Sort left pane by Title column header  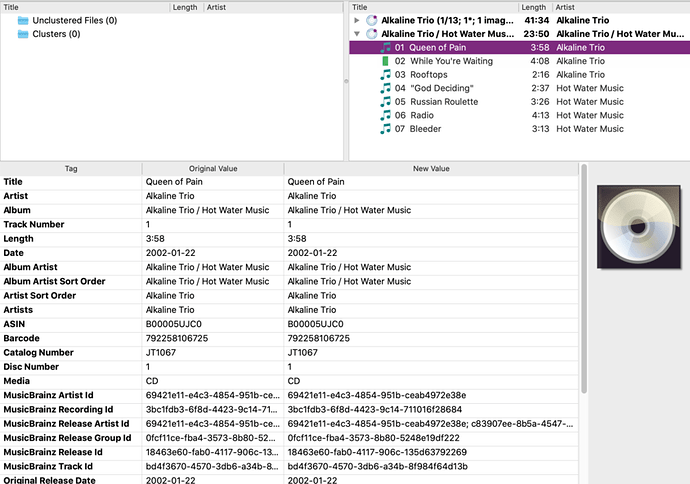[x=85, y=7]
